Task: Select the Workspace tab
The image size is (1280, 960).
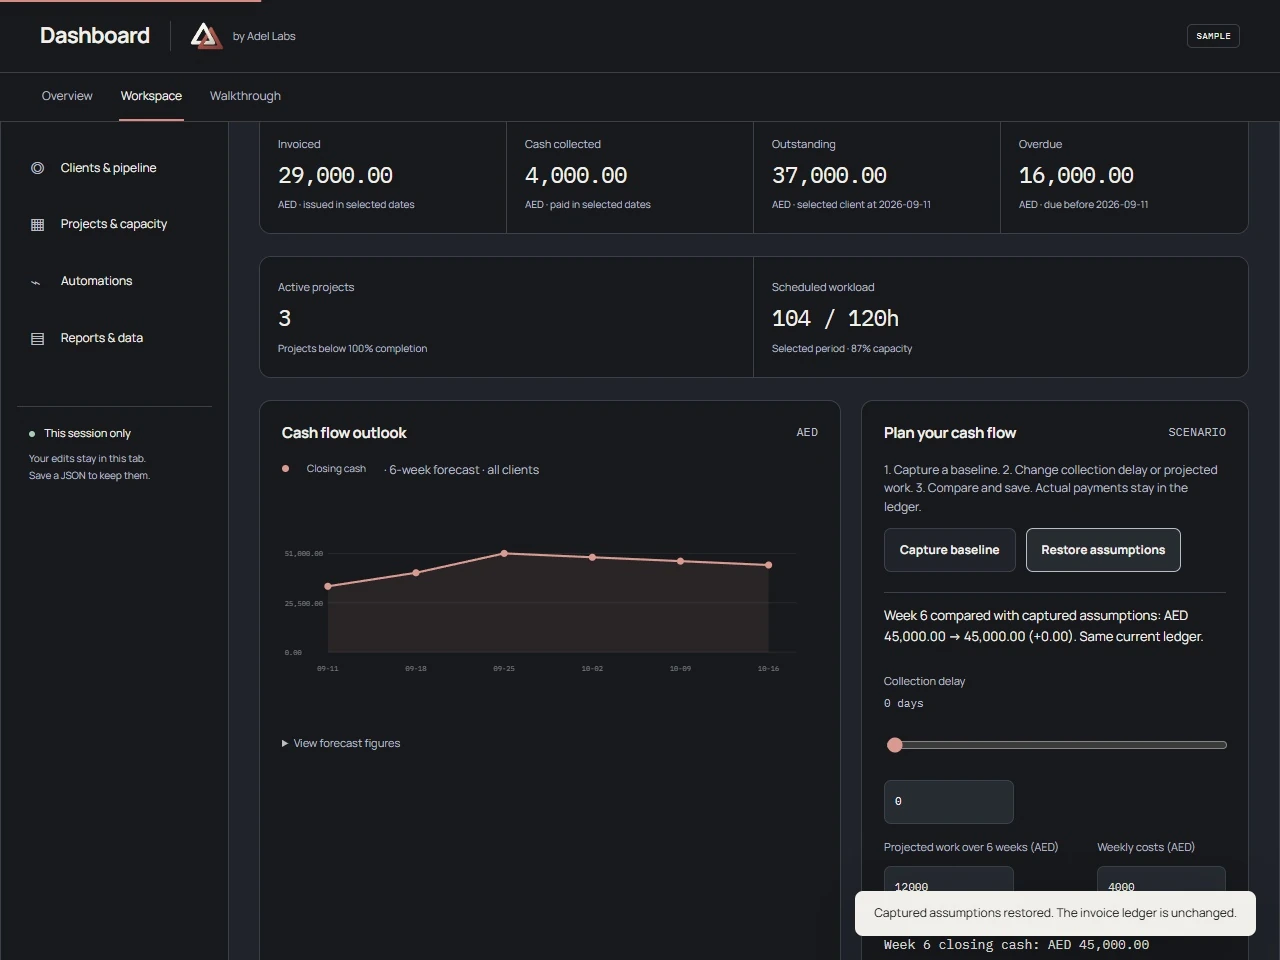Action: 151,96
